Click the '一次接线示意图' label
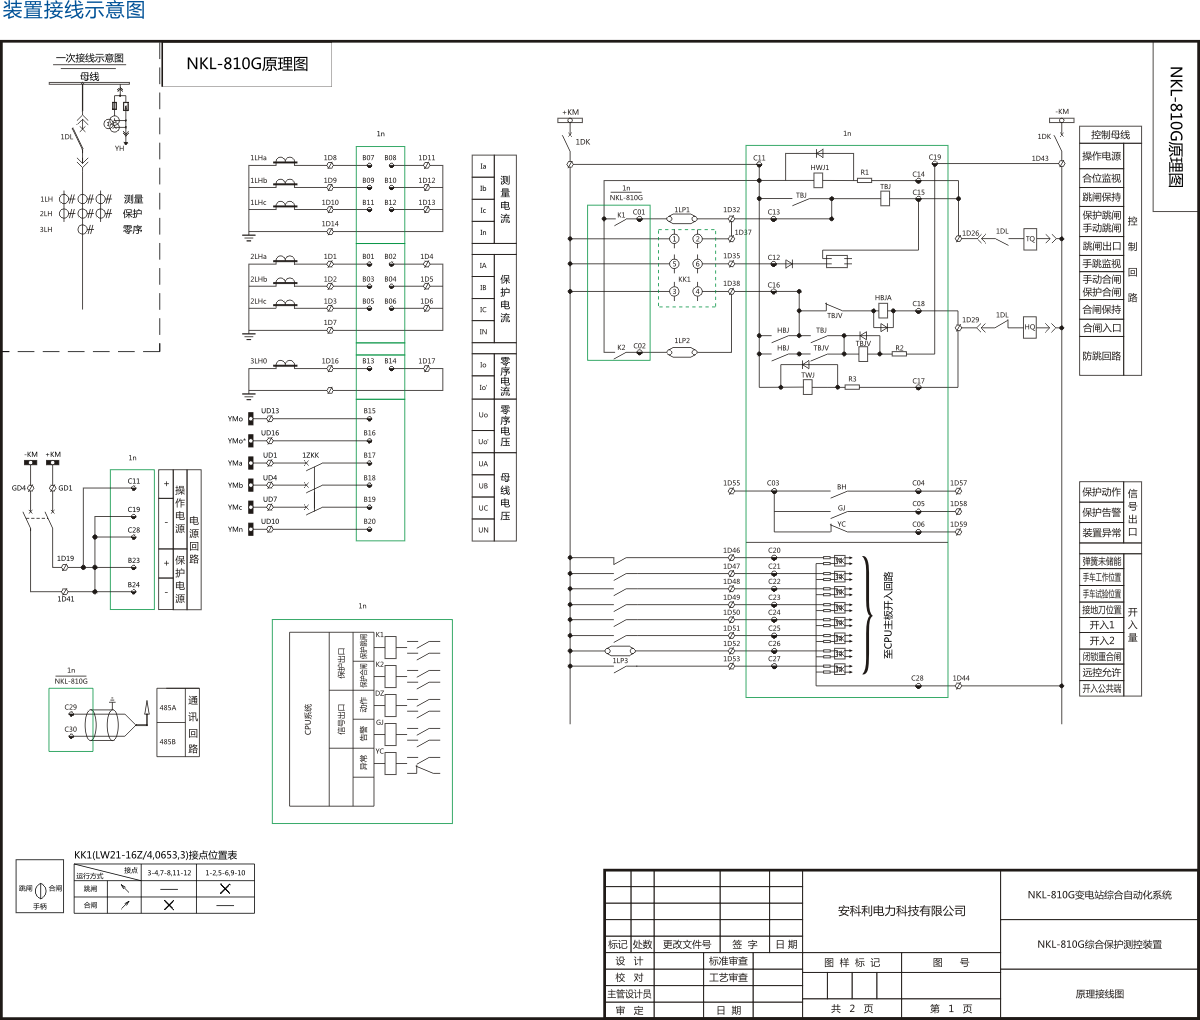This screenshot has width=1200, height=1020. 89,58
